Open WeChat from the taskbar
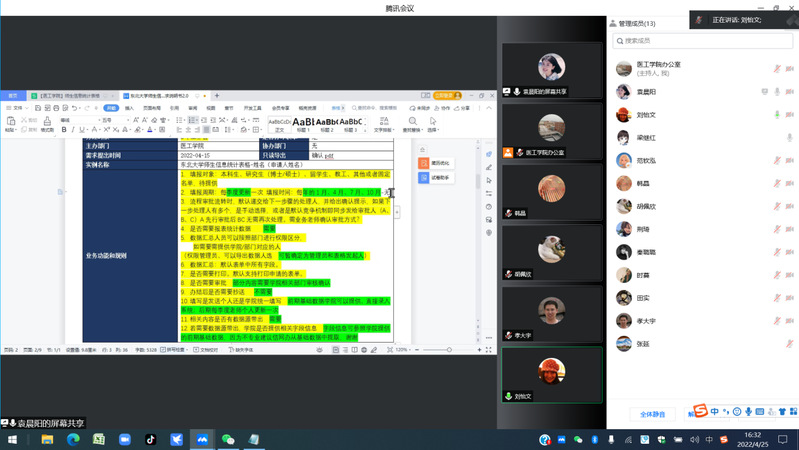 [x=227, y=439]
